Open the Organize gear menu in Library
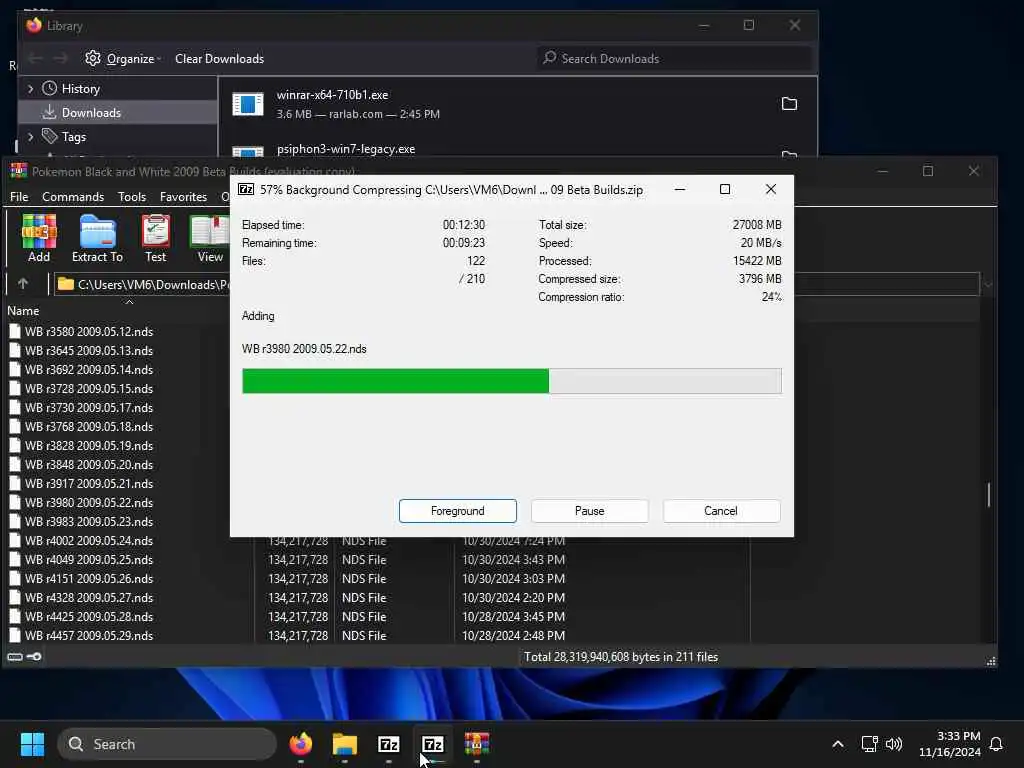This screenshot has width=1024, height=768. pos(123,59)
